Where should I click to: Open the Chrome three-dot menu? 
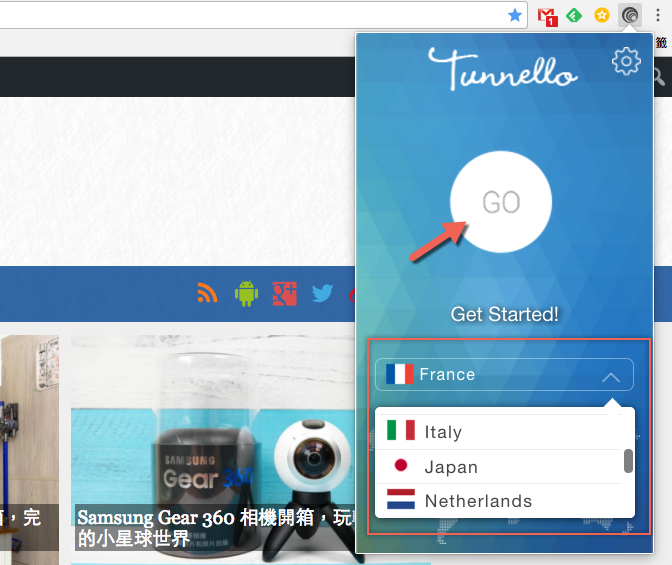(658, 15)
